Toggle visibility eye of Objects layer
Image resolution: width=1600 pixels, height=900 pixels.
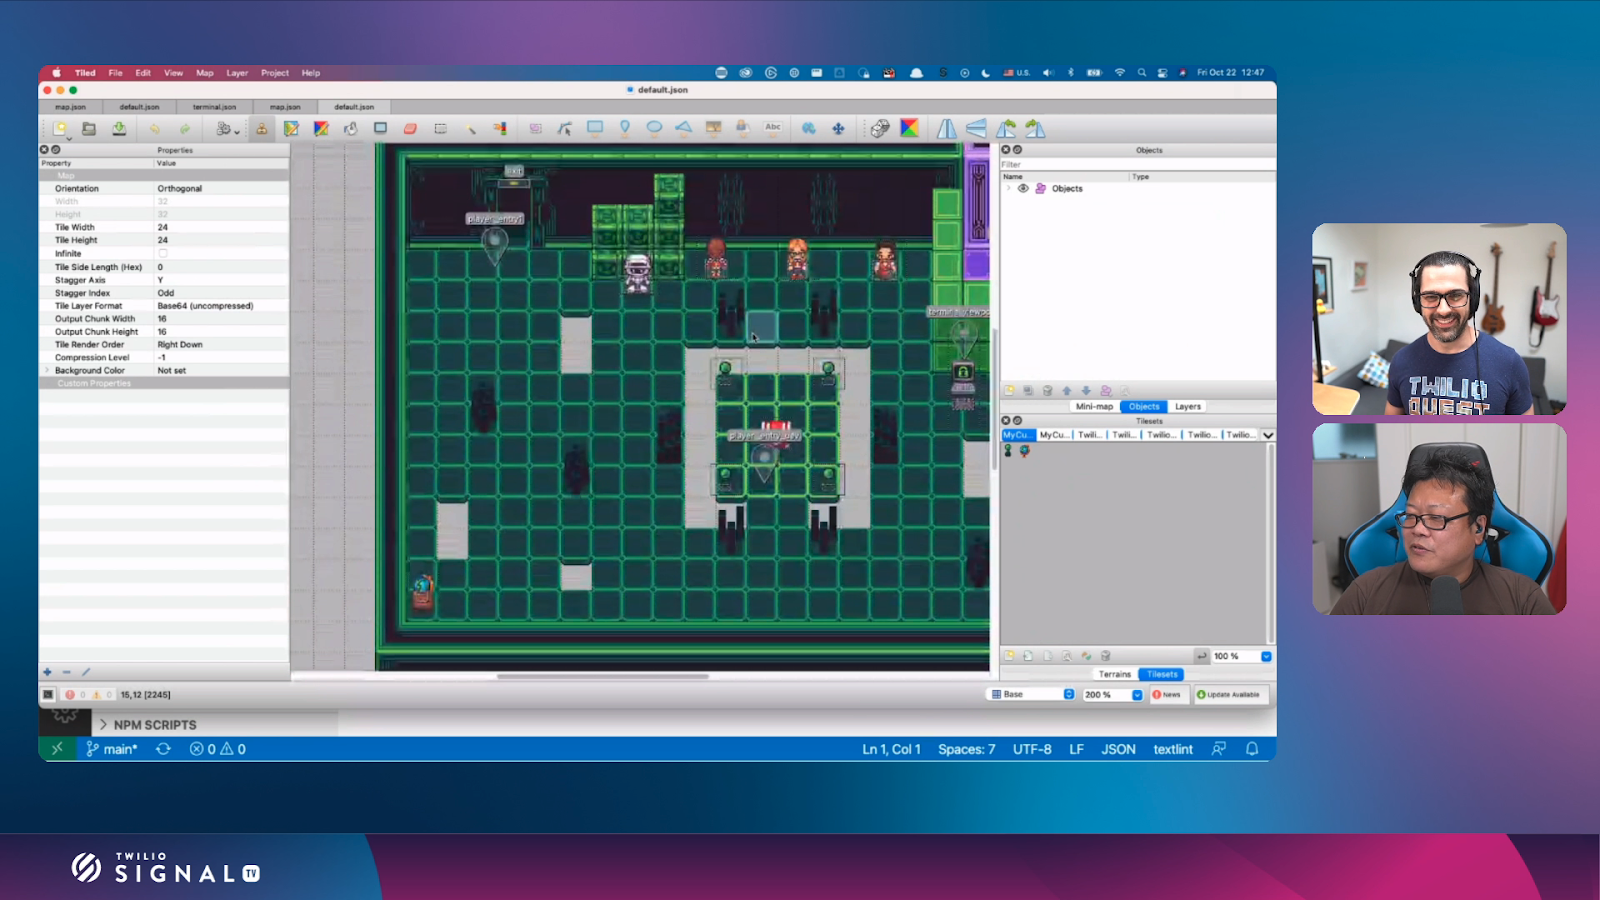tap(1023, 188)
